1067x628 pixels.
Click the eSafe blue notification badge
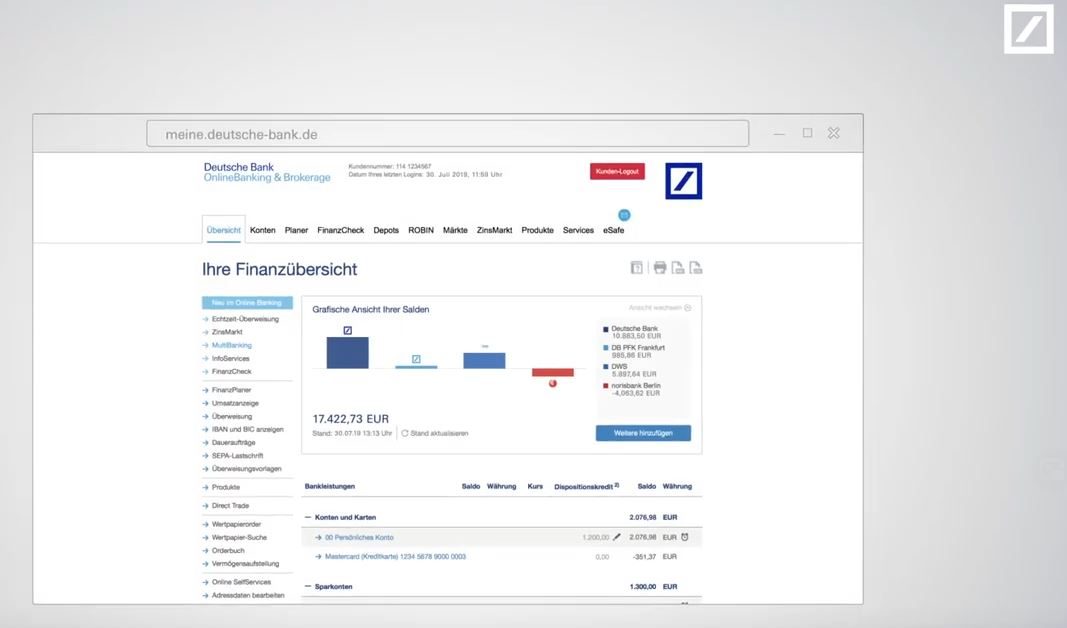pos(624,215)
